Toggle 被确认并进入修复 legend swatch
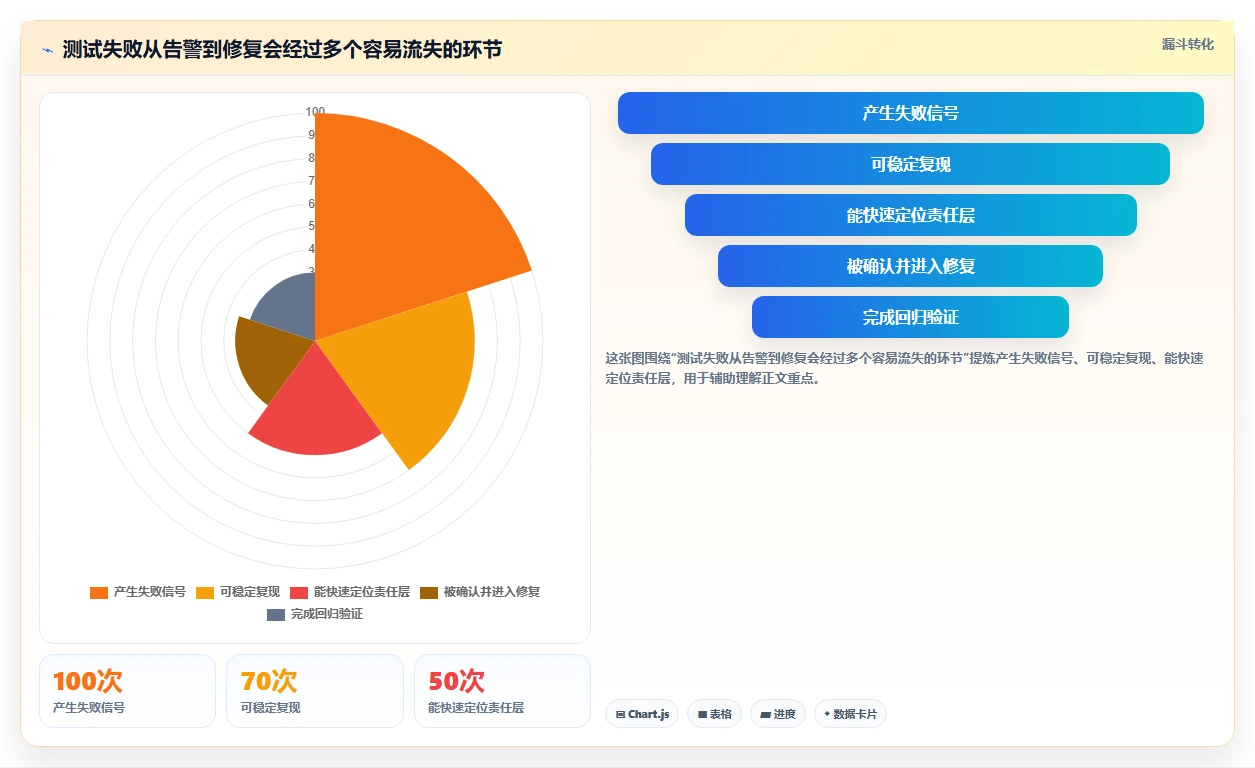This screenshot has width=1255, height=768. pyautogui.click(x=429, y=592)
